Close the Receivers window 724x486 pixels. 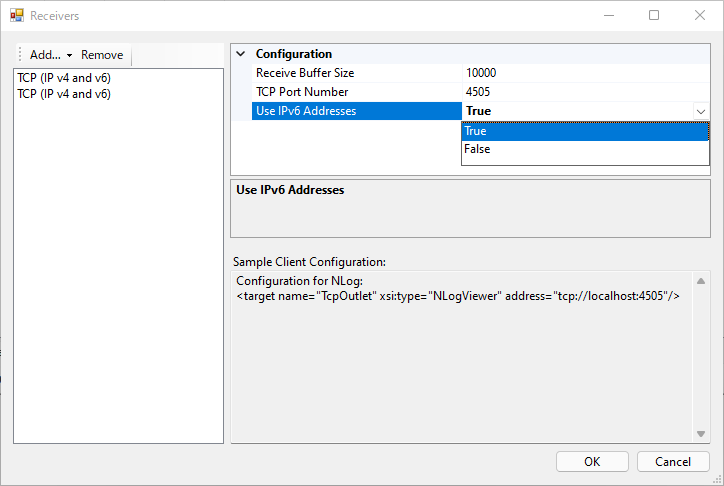699,16
